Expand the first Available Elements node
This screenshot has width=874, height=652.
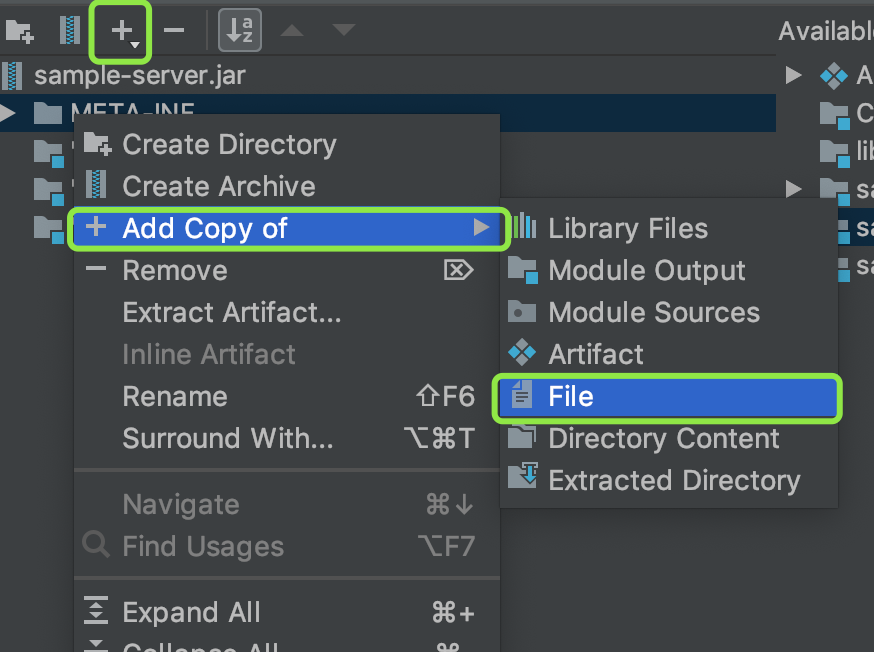coord(793,75)
